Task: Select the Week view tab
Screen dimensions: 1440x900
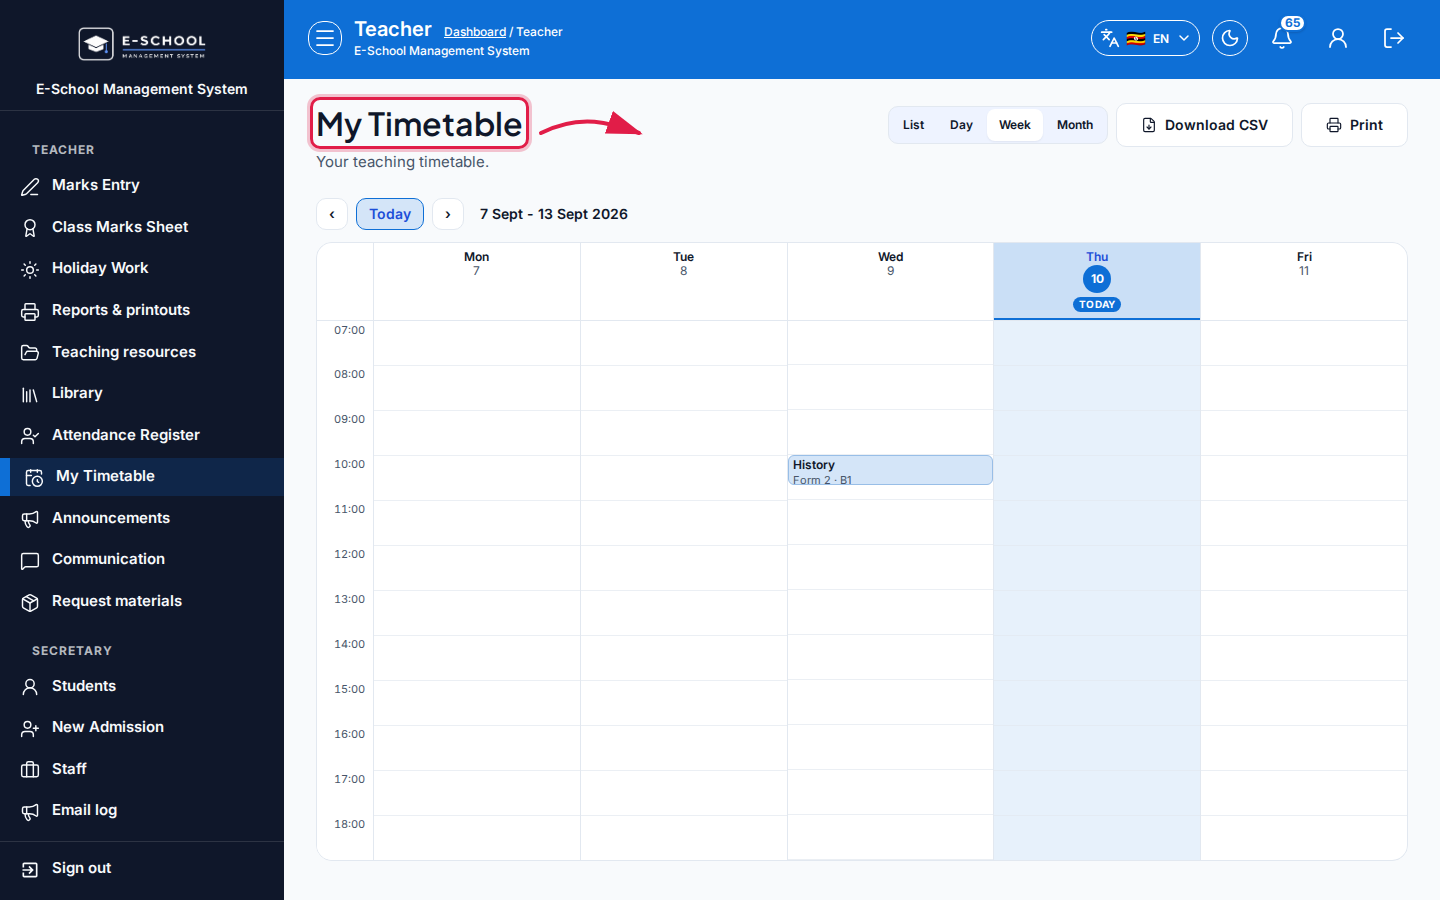Action: pos(1015,125)
